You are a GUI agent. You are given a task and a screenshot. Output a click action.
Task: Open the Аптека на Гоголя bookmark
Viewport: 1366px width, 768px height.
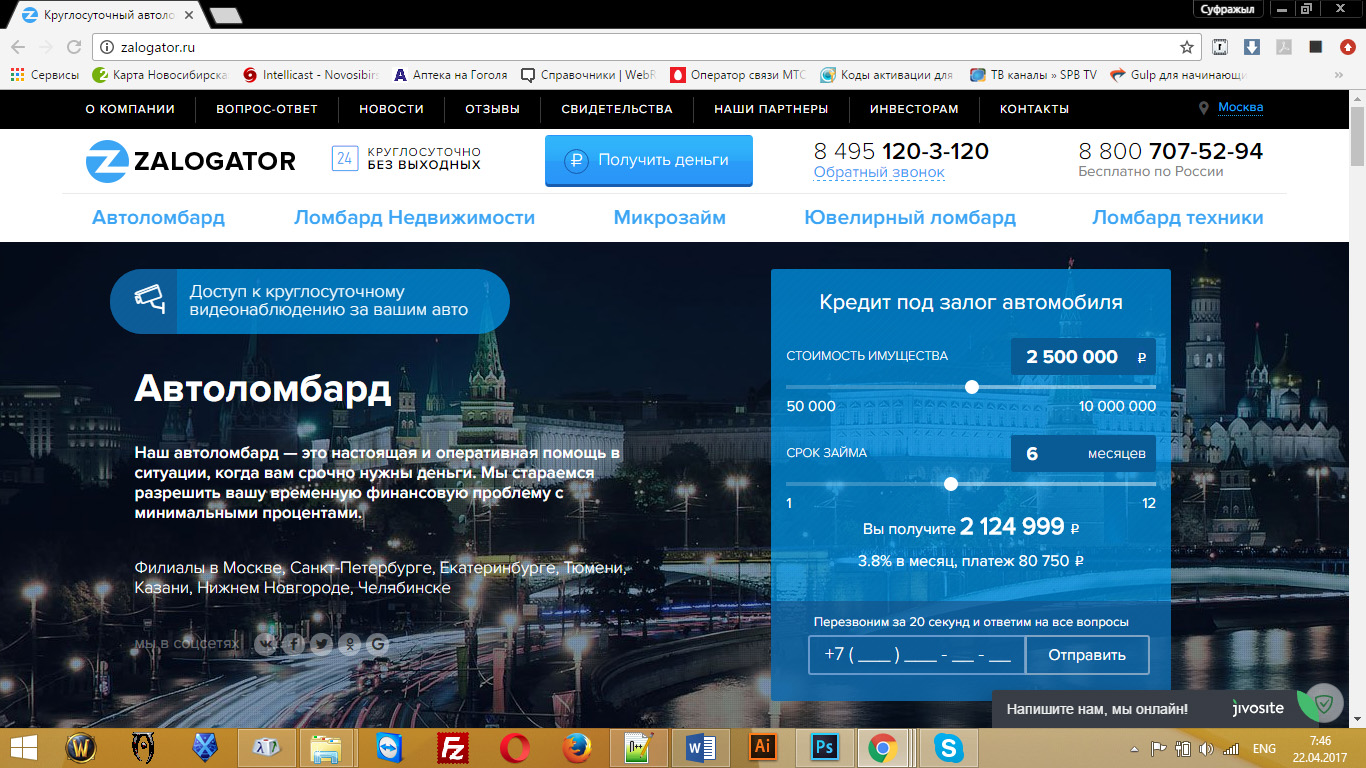coord(451,75)
